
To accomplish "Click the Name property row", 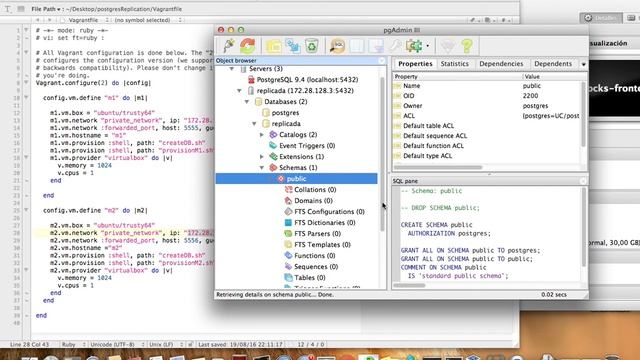I will click(x=486, y=86).
